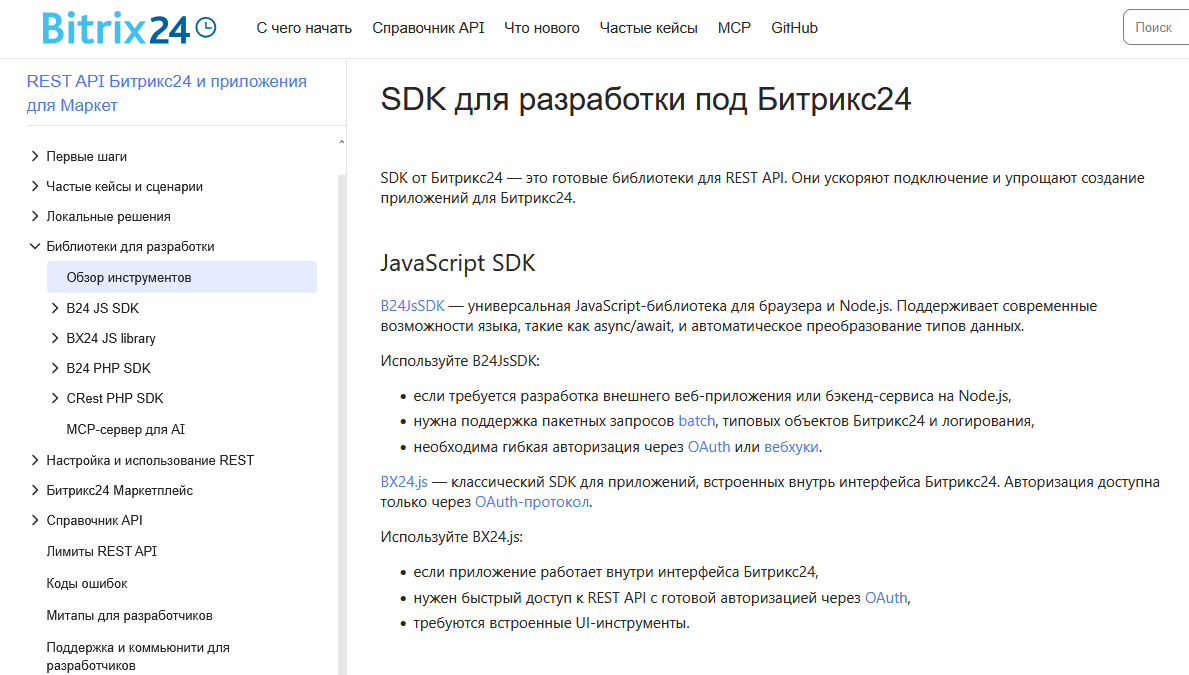Open 'MCP-сервер для AI' sidebar item

pos(125,429)
